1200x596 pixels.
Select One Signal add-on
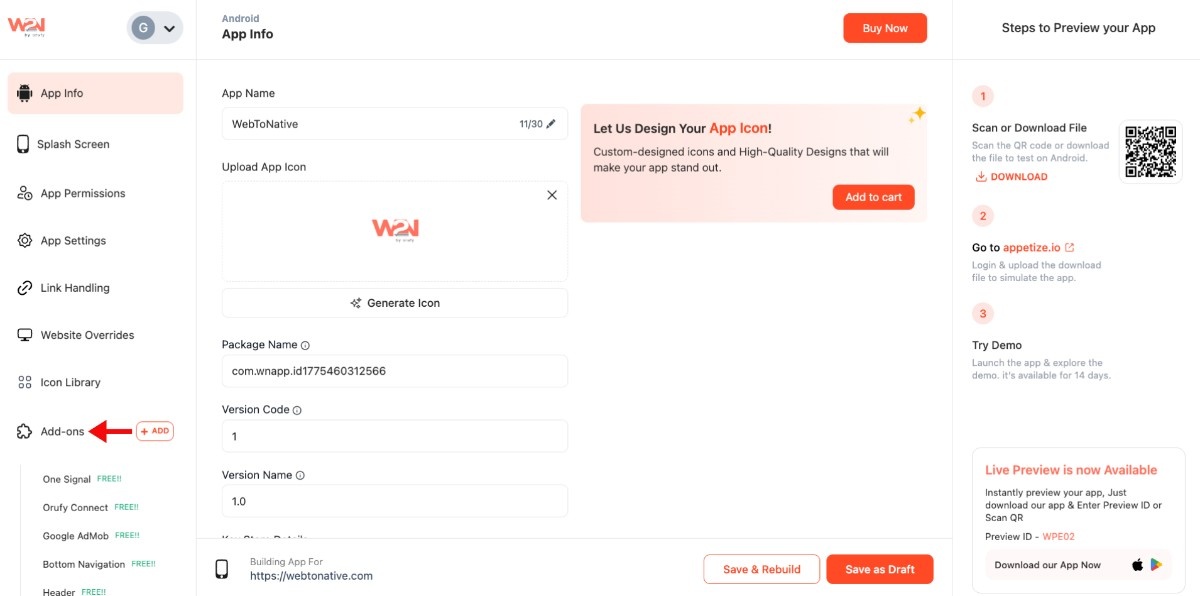point(67,480)
